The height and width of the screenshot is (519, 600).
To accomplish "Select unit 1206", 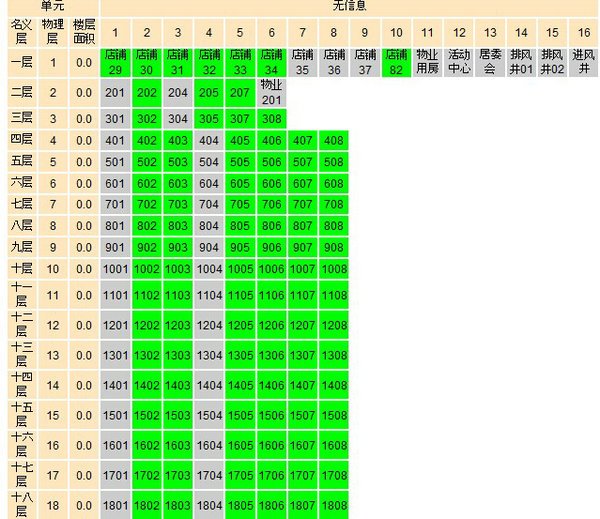I will 271,325.
